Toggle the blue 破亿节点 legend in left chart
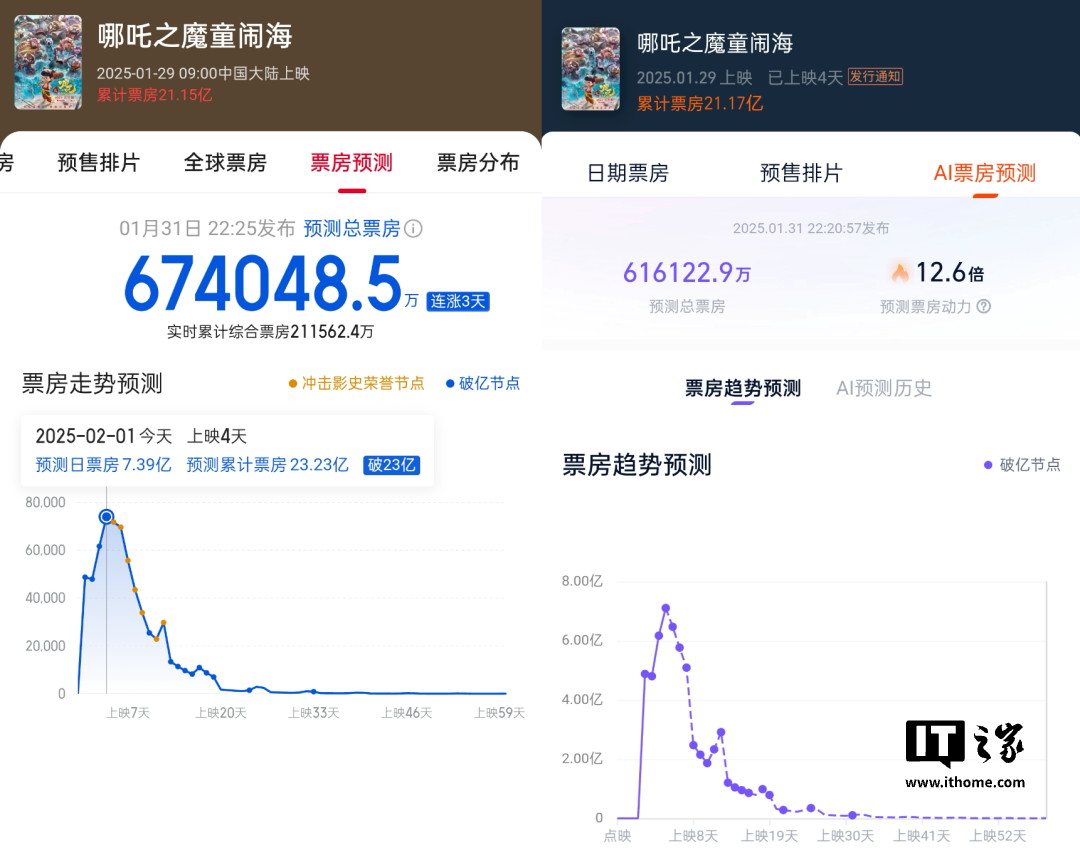 (483, 383)
